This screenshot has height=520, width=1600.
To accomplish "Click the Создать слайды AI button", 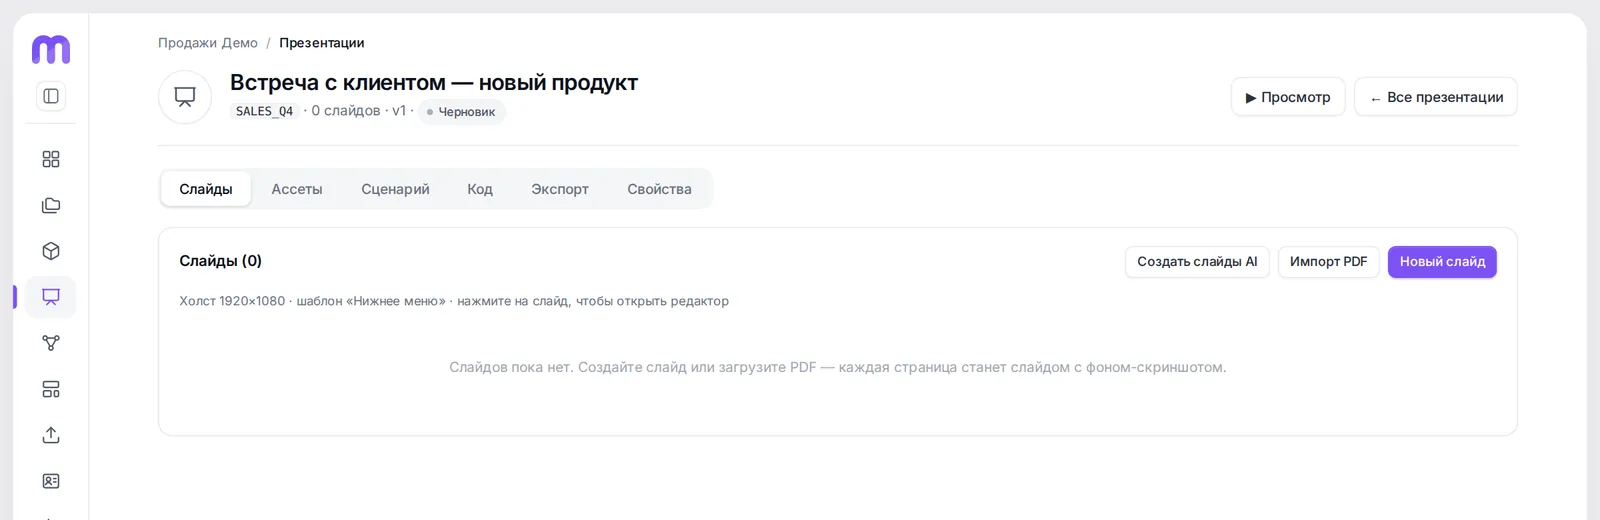I will (x=1197, y=262).
